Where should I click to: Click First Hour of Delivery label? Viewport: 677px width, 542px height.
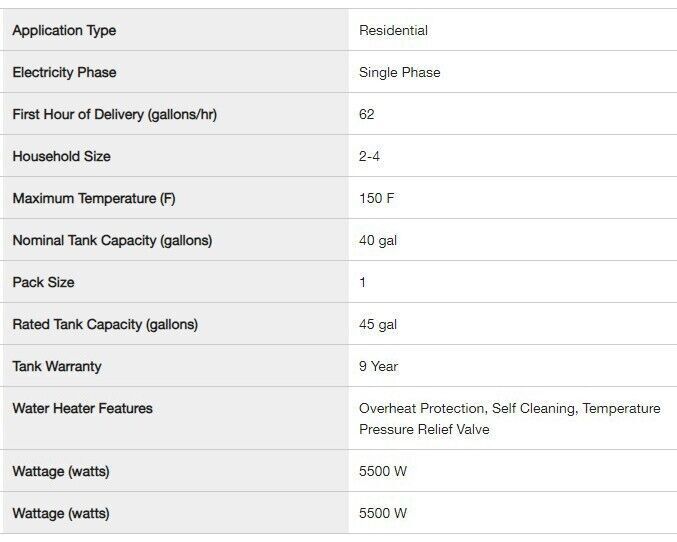(114, 114)
